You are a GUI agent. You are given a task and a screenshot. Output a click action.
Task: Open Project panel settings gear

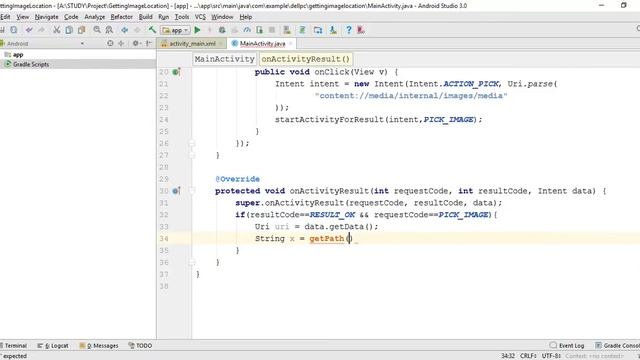tap(136, 43)
